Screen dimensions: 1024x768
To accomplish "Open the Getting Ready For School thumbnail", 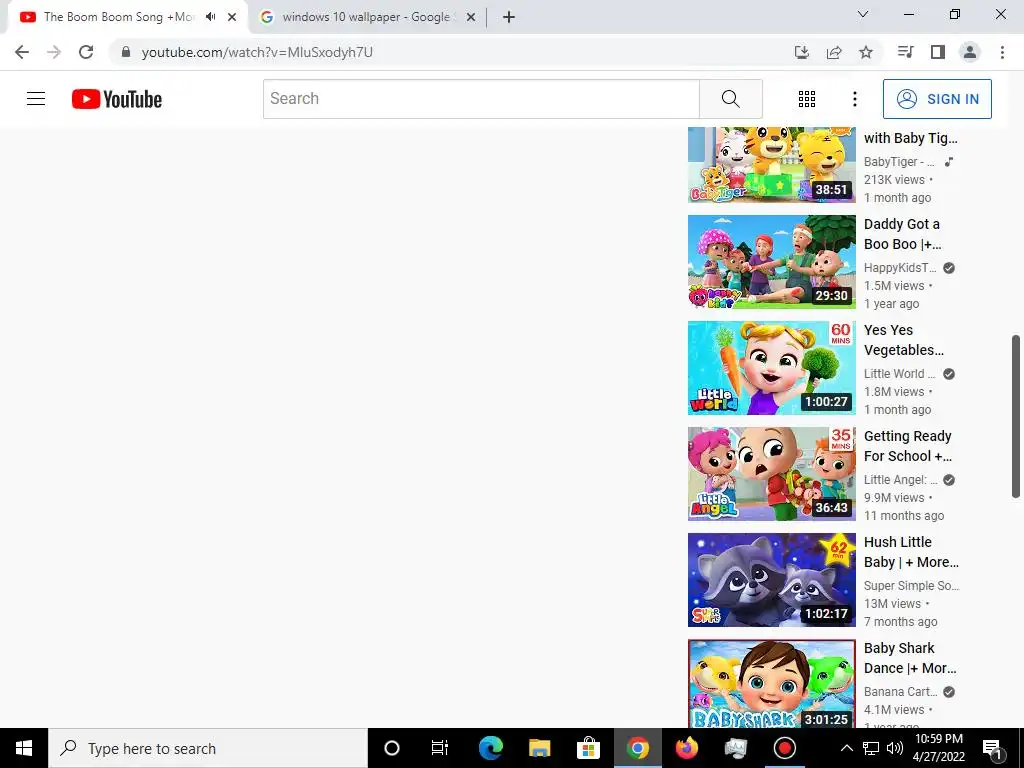I will coord(771,473).
